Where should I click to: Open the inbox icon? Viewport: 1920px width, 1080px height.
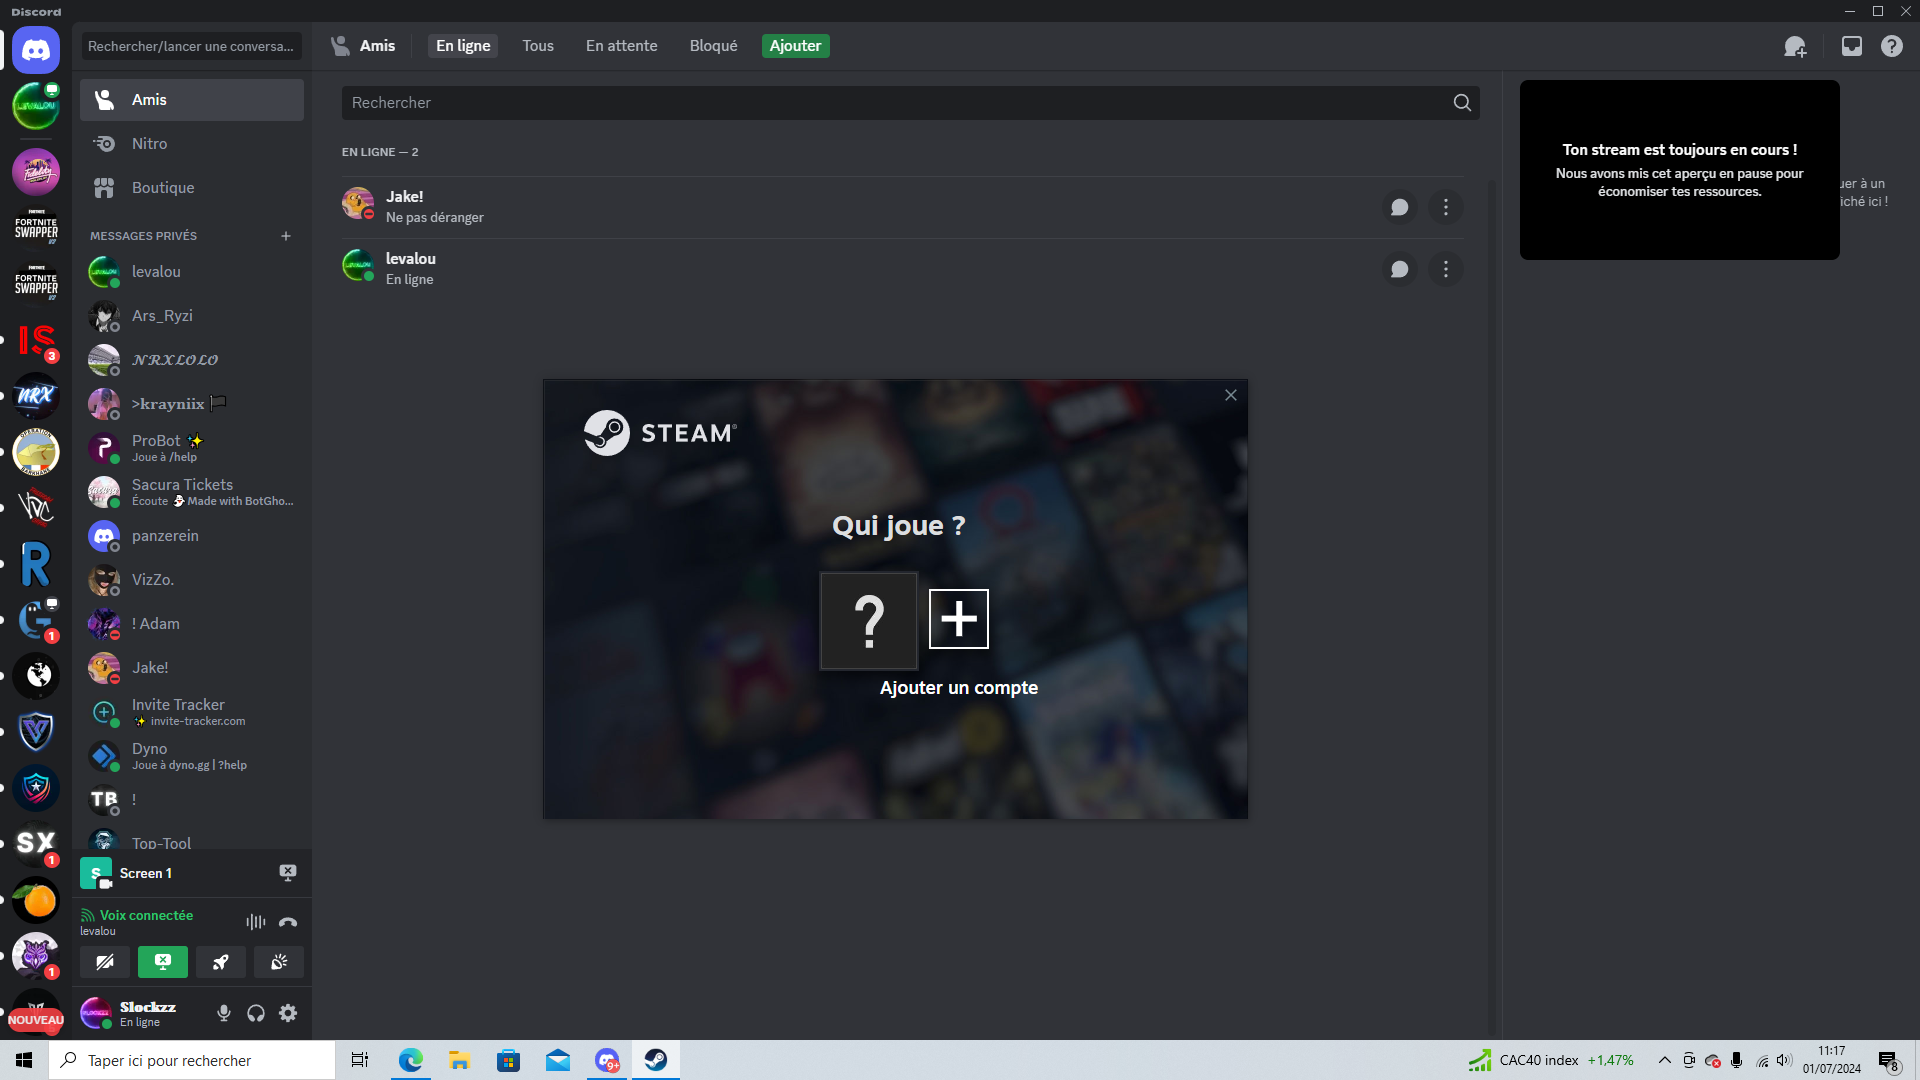coord(1852,46)
